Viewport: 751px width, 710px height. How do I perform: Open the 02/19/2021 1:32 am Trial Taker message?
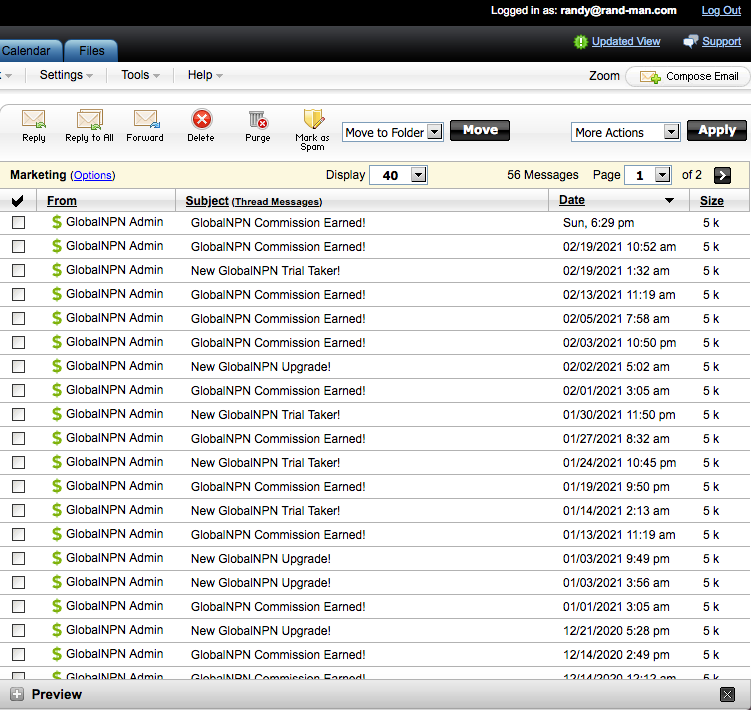point(265,271)
